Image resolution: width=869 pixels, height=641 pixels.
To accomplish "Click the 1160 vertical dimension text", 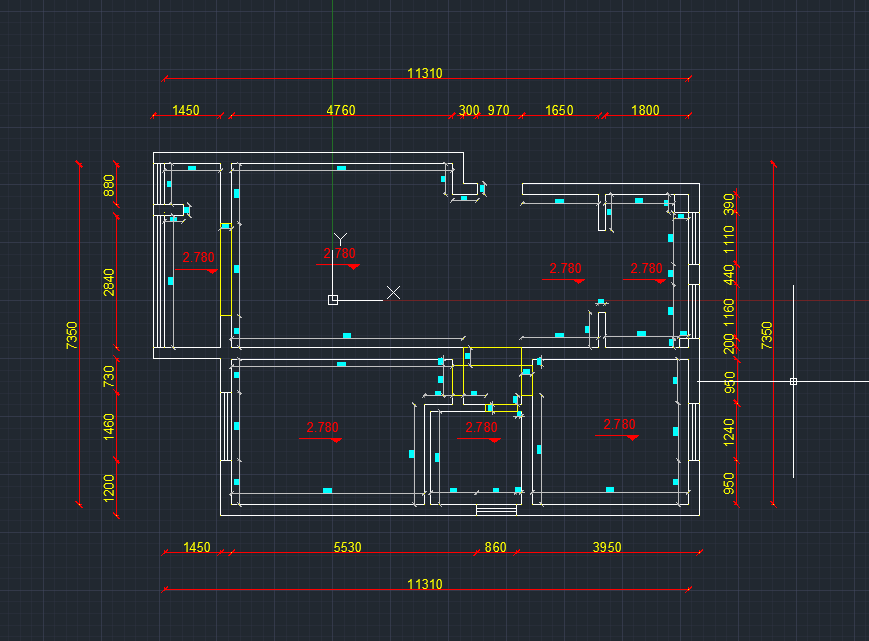I will coord(728,311).
